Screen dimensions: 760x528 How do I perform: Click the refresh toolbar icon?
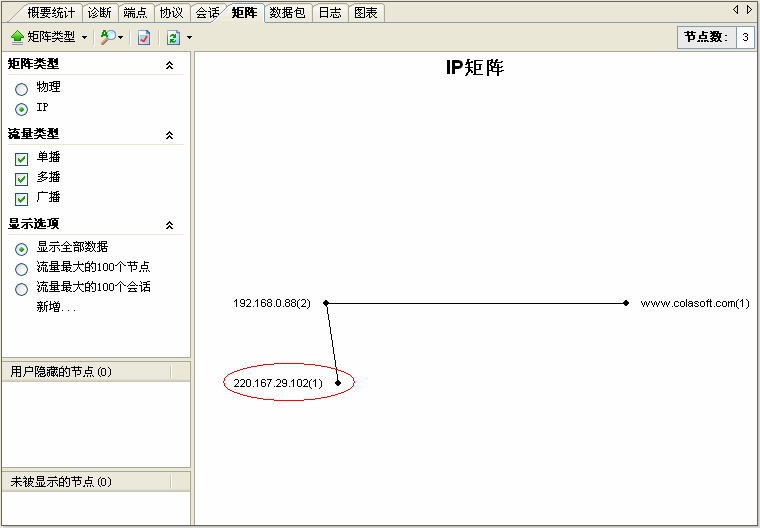coord(173,37)
